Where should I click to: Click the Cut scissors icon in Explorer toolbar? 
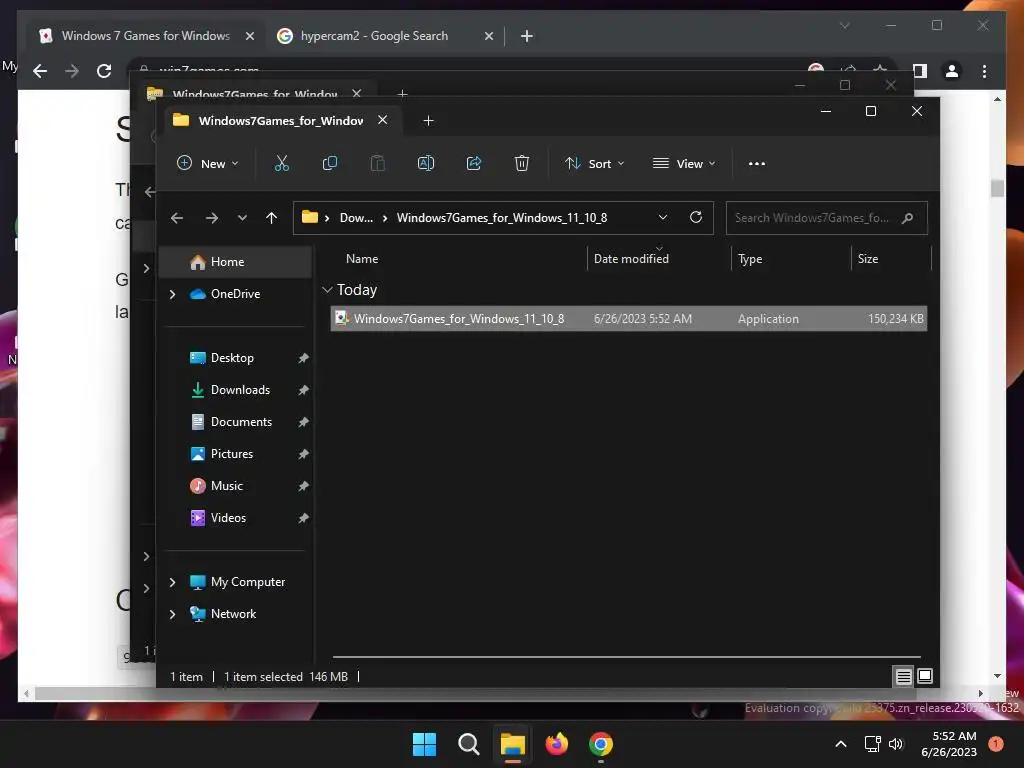[281, 163]
